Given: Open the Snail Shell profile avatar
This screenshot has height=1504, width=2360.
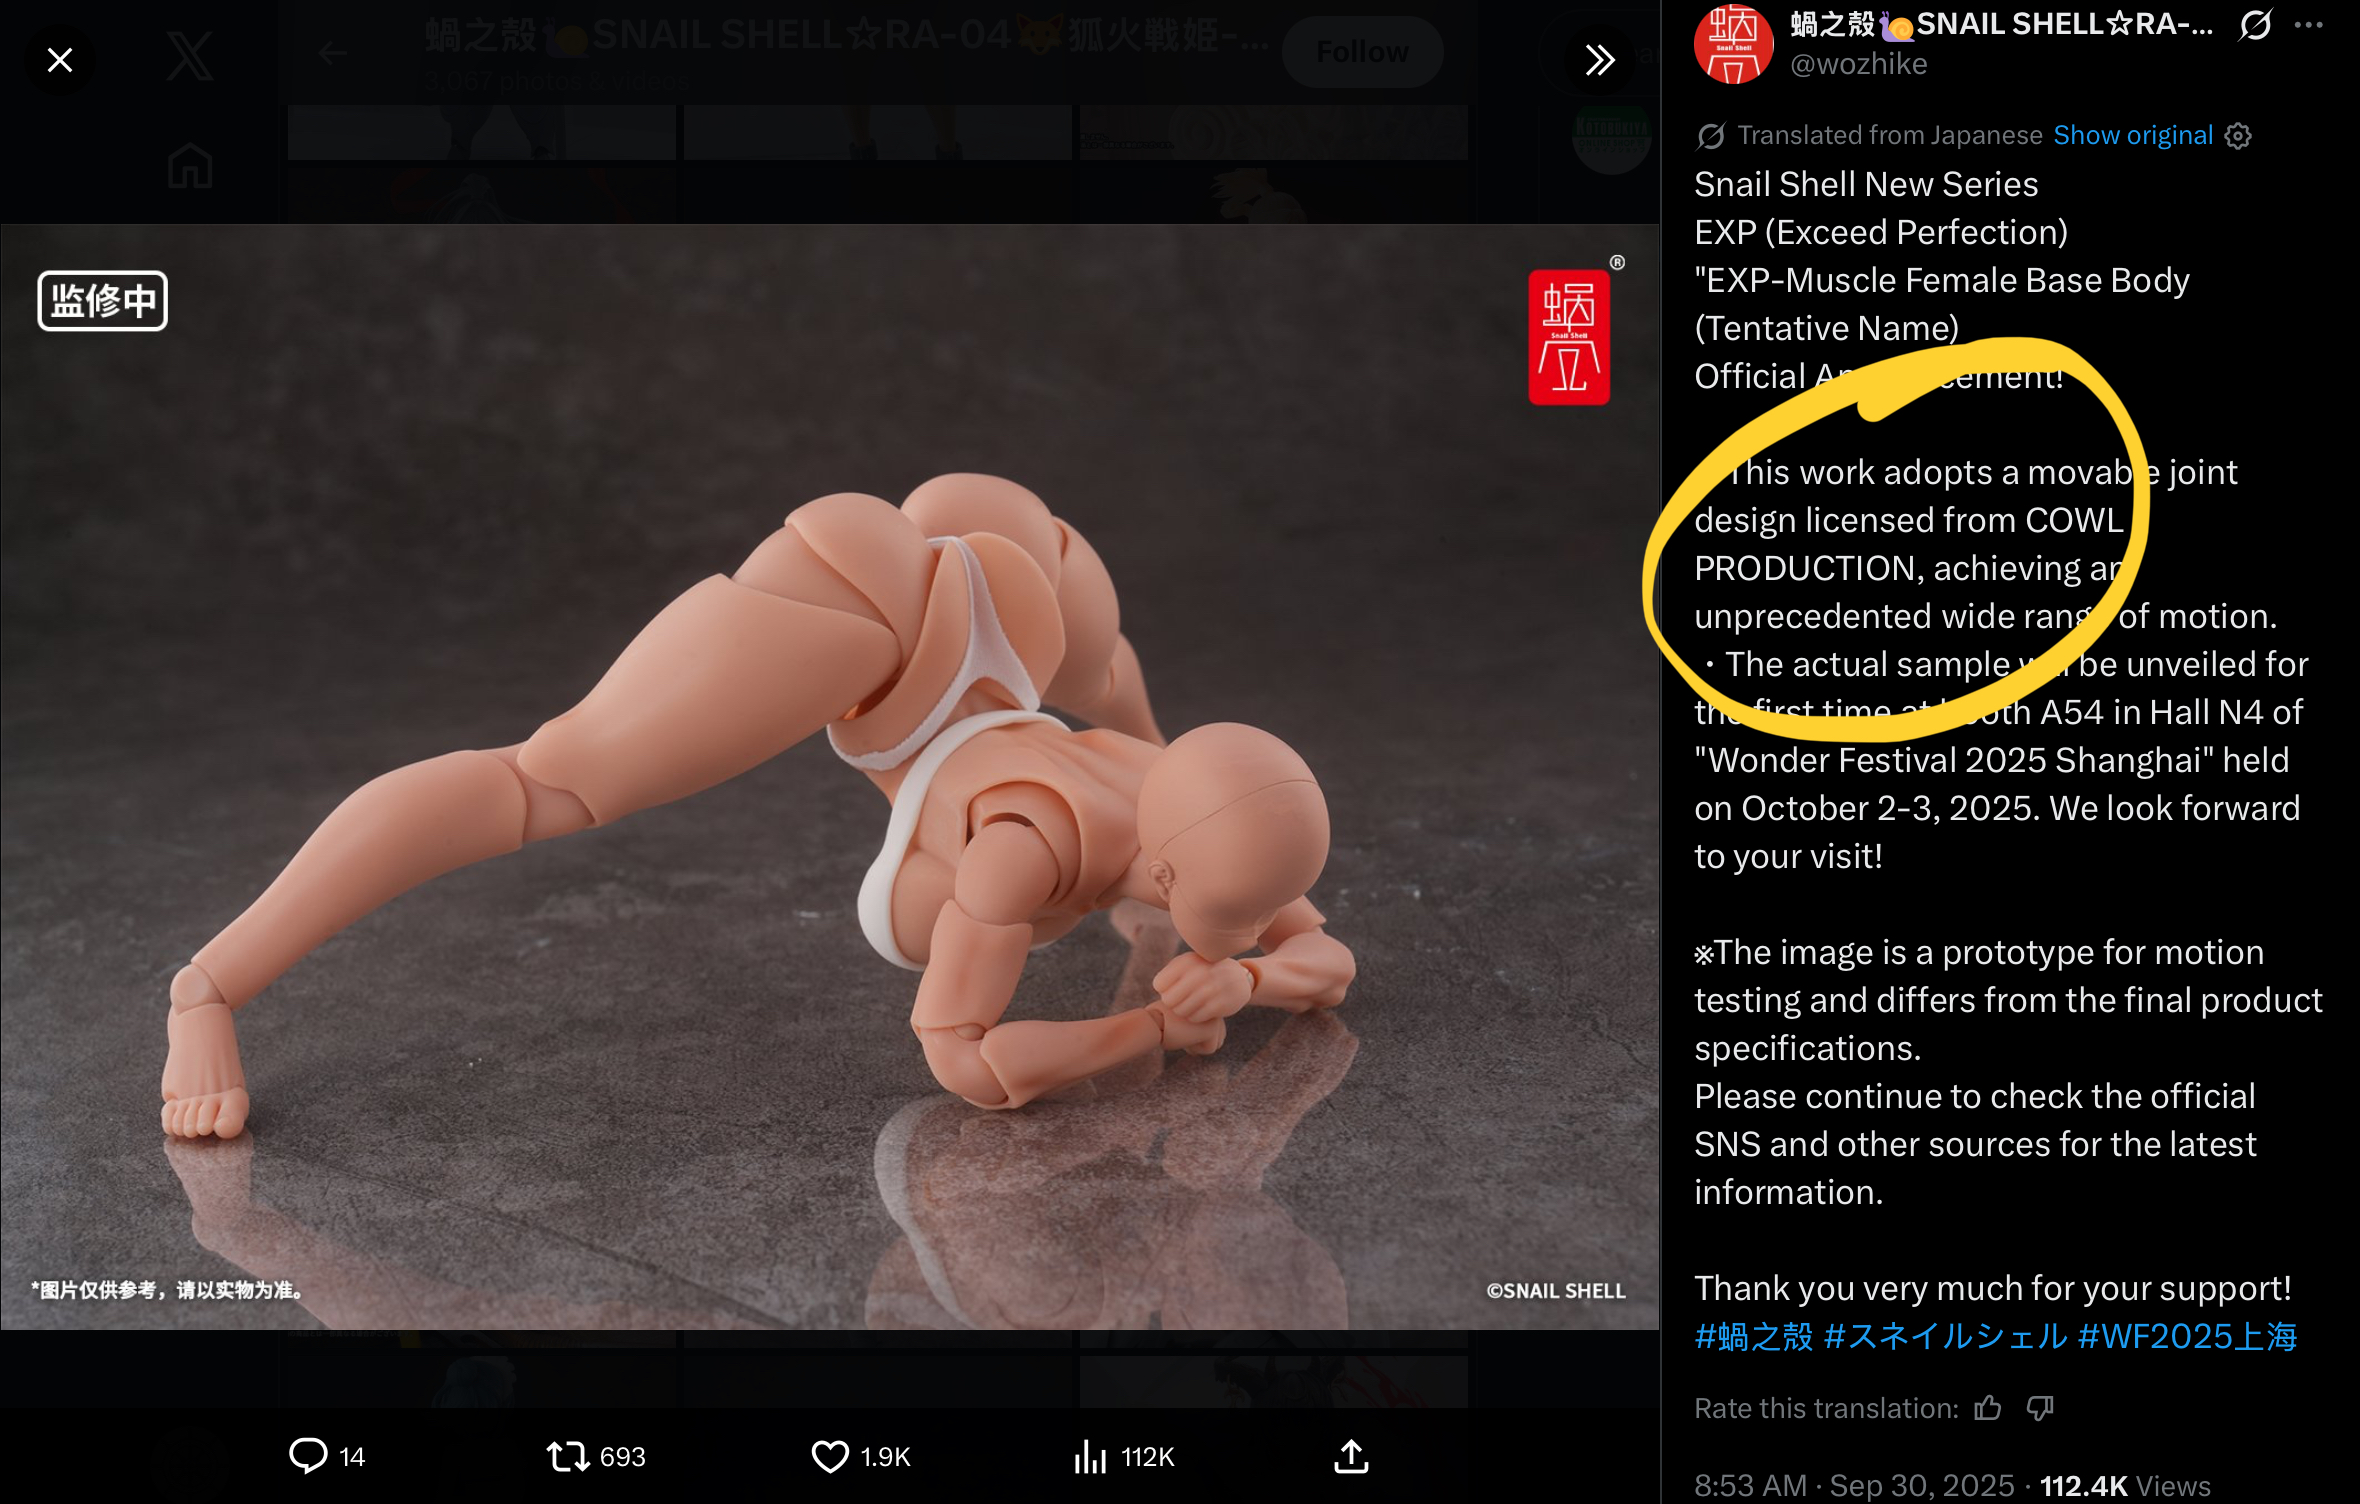Looking at the screenshot, I should point(1733,43).
